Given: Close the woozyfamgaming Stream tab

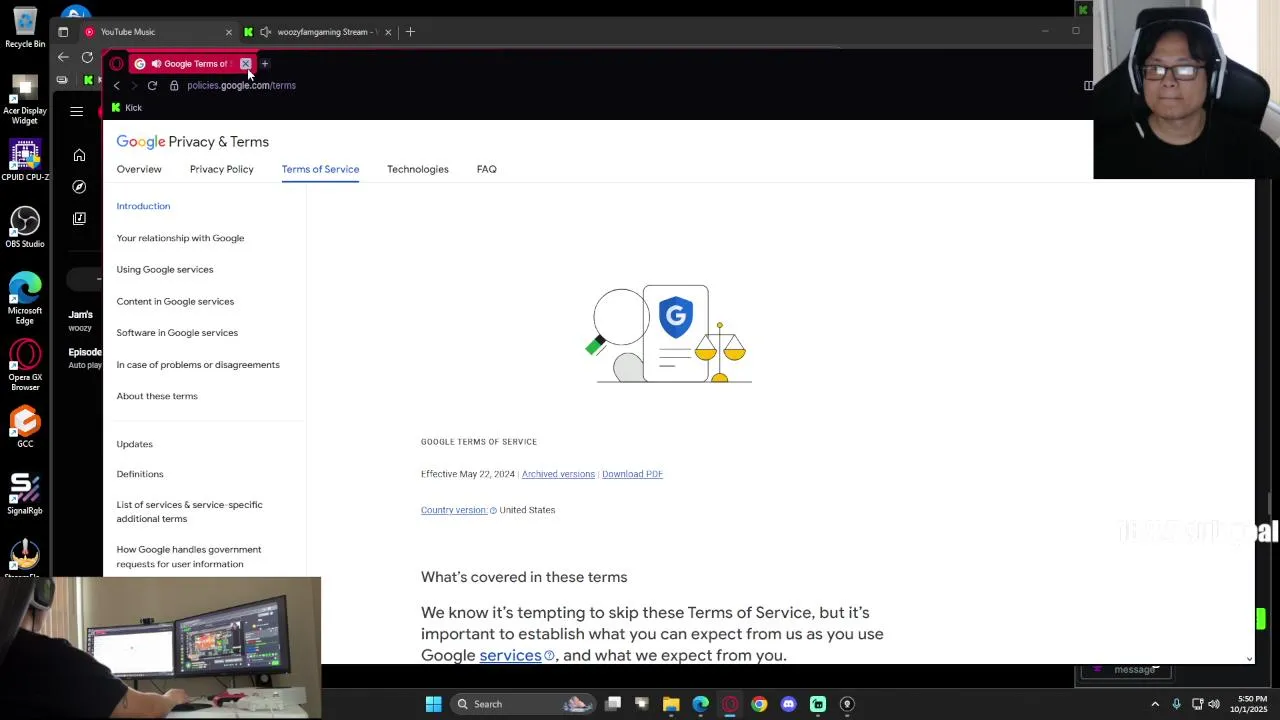Looking at the screenshot, I should pyautogui.click(x=388, y=32).
